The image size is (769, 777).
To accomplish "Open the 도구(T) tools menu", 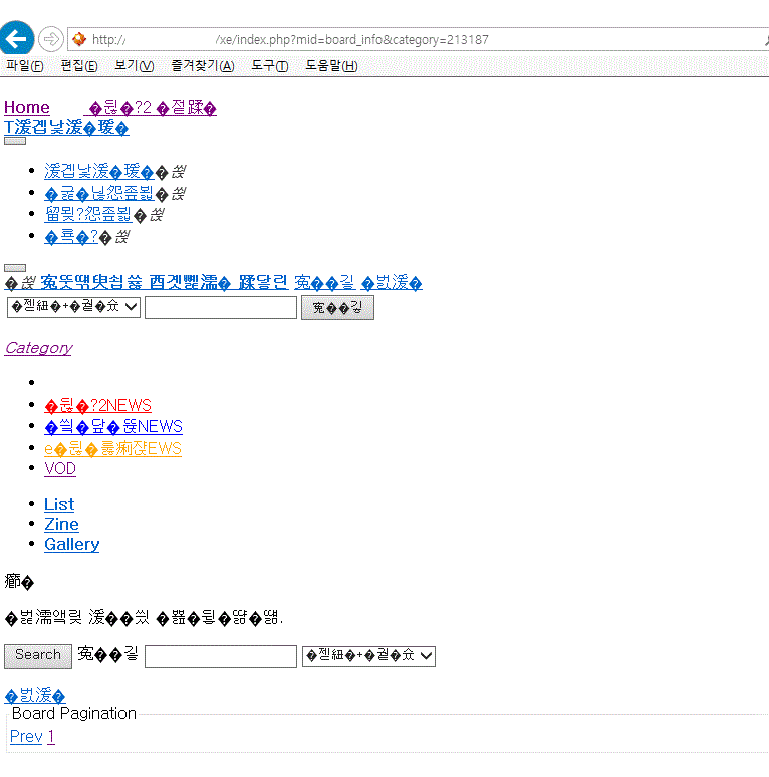I will click(269, 66).
